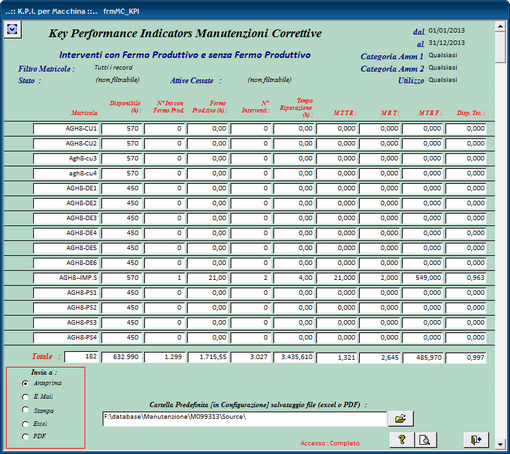
Task: Click the Disp. Tec. column header
Action: click(x=471, y=113)
